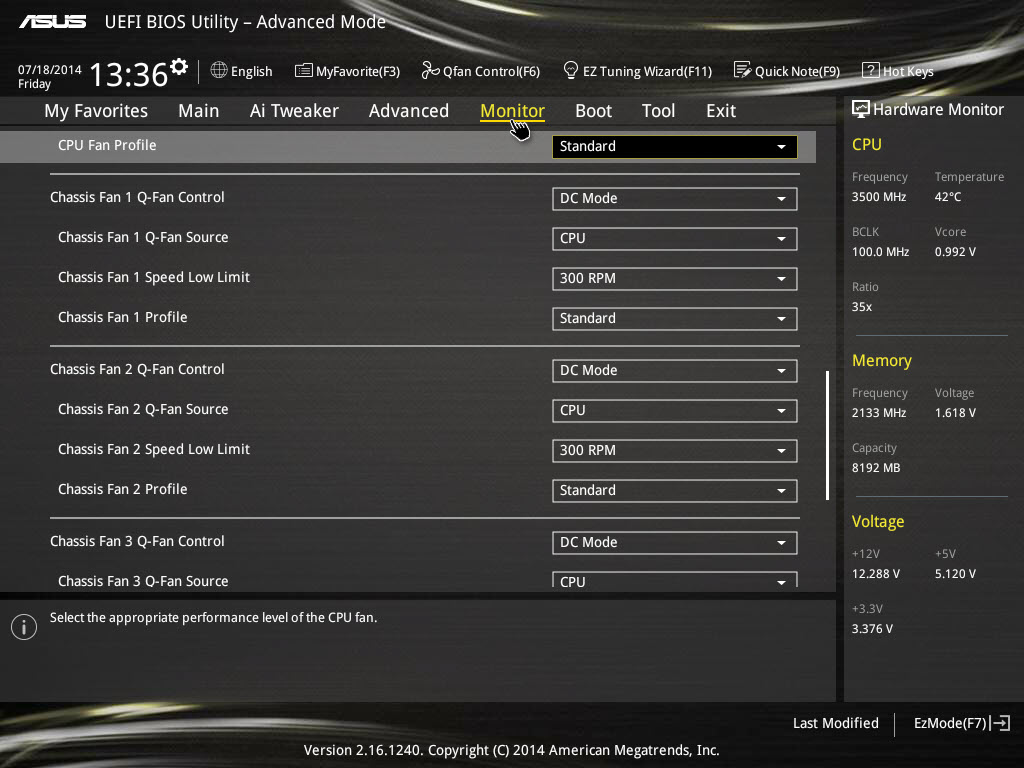Screen dimensions: 1024x768
Task: Click the BIOS version copyright text
Action: [x=511, y=750]
